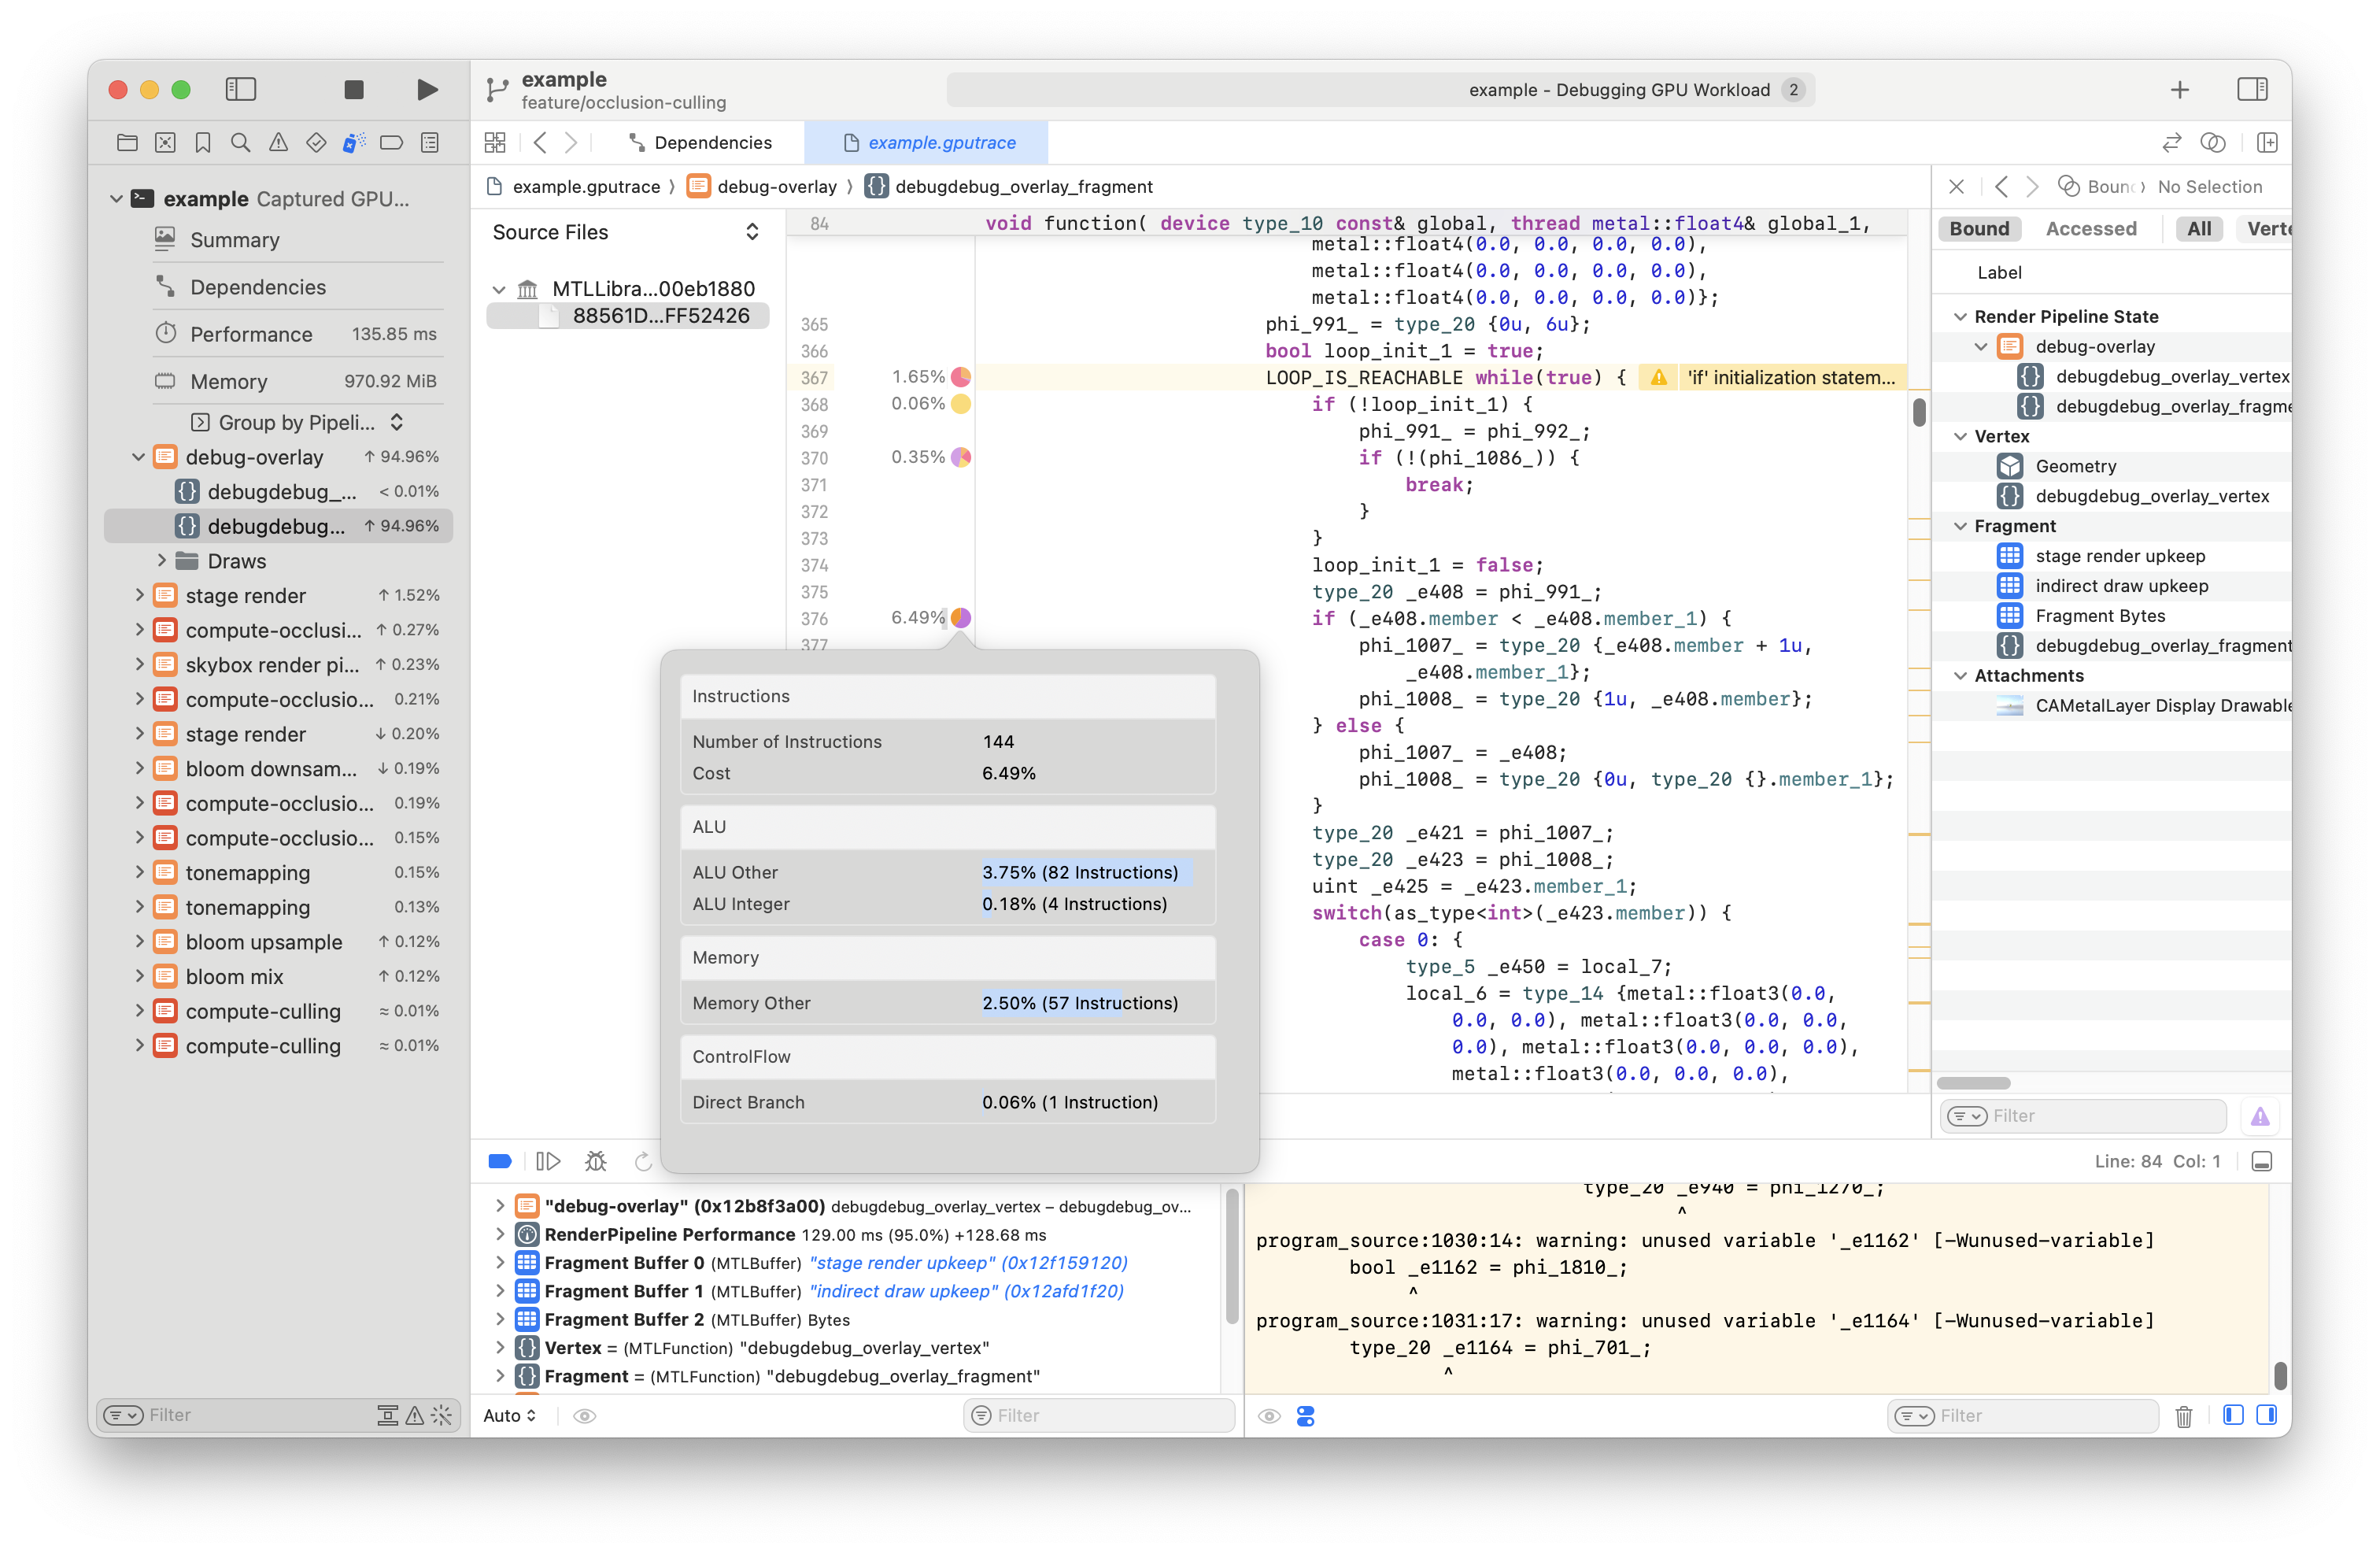This screenshot has height=1554, width=2380.
Task: Open debugdebug_overlay_fragment in jump bar
Action: 1009,187
